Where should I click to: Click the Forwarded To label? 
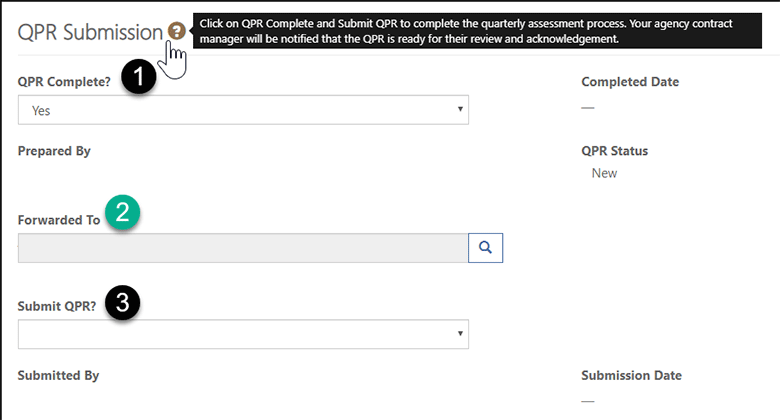click(59, 220)
